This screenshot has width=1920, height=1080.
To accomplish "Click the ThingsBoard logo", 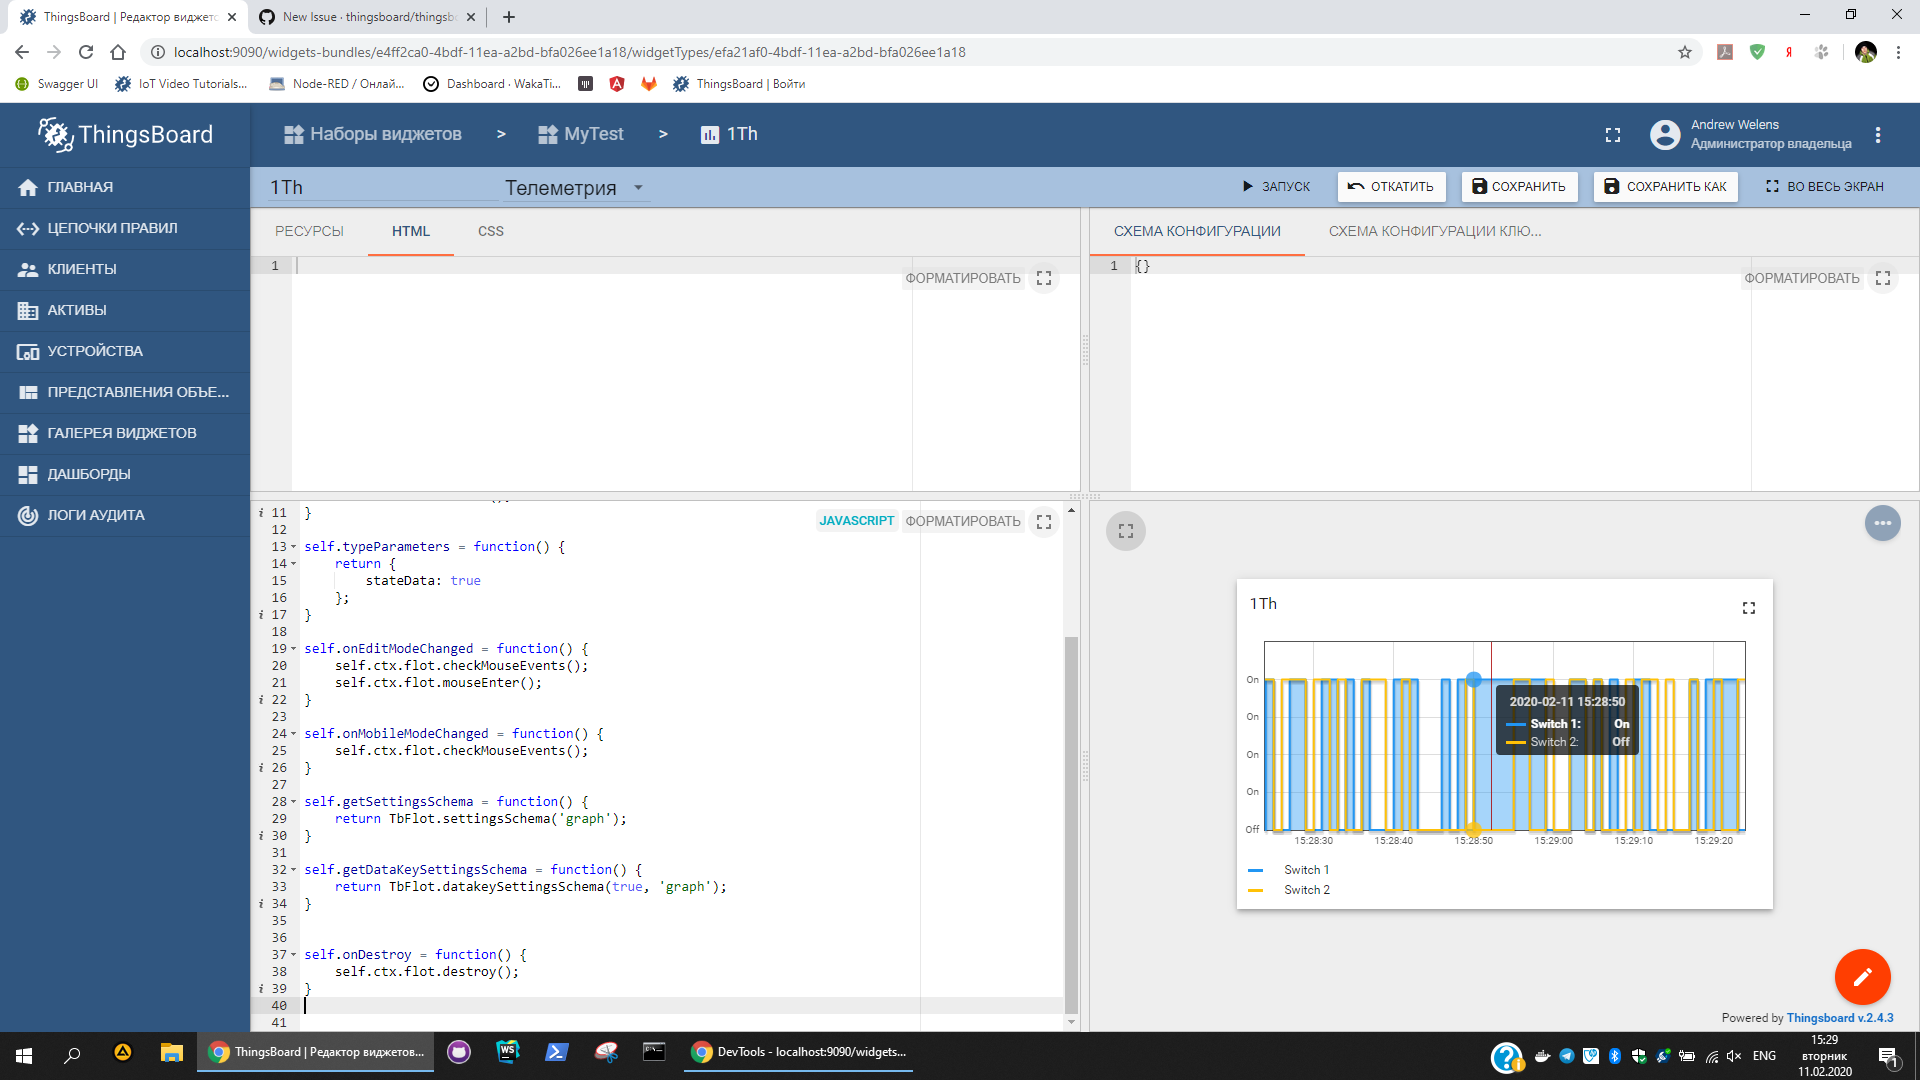I will pos(124,134).
